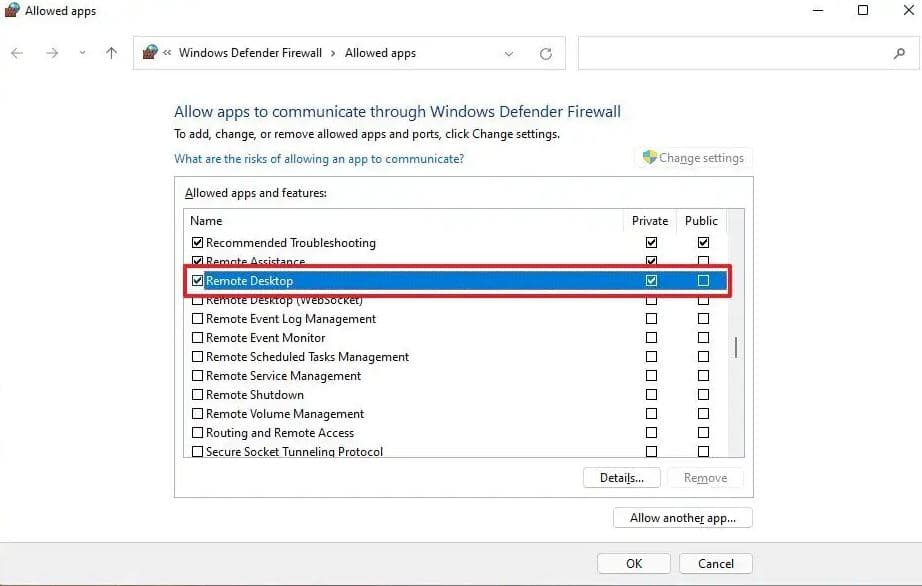Image resolution: width=922 pixels, height=586 pixels.
Task: Click the Forward navigation arrow
Action: (x=52, y=54)
